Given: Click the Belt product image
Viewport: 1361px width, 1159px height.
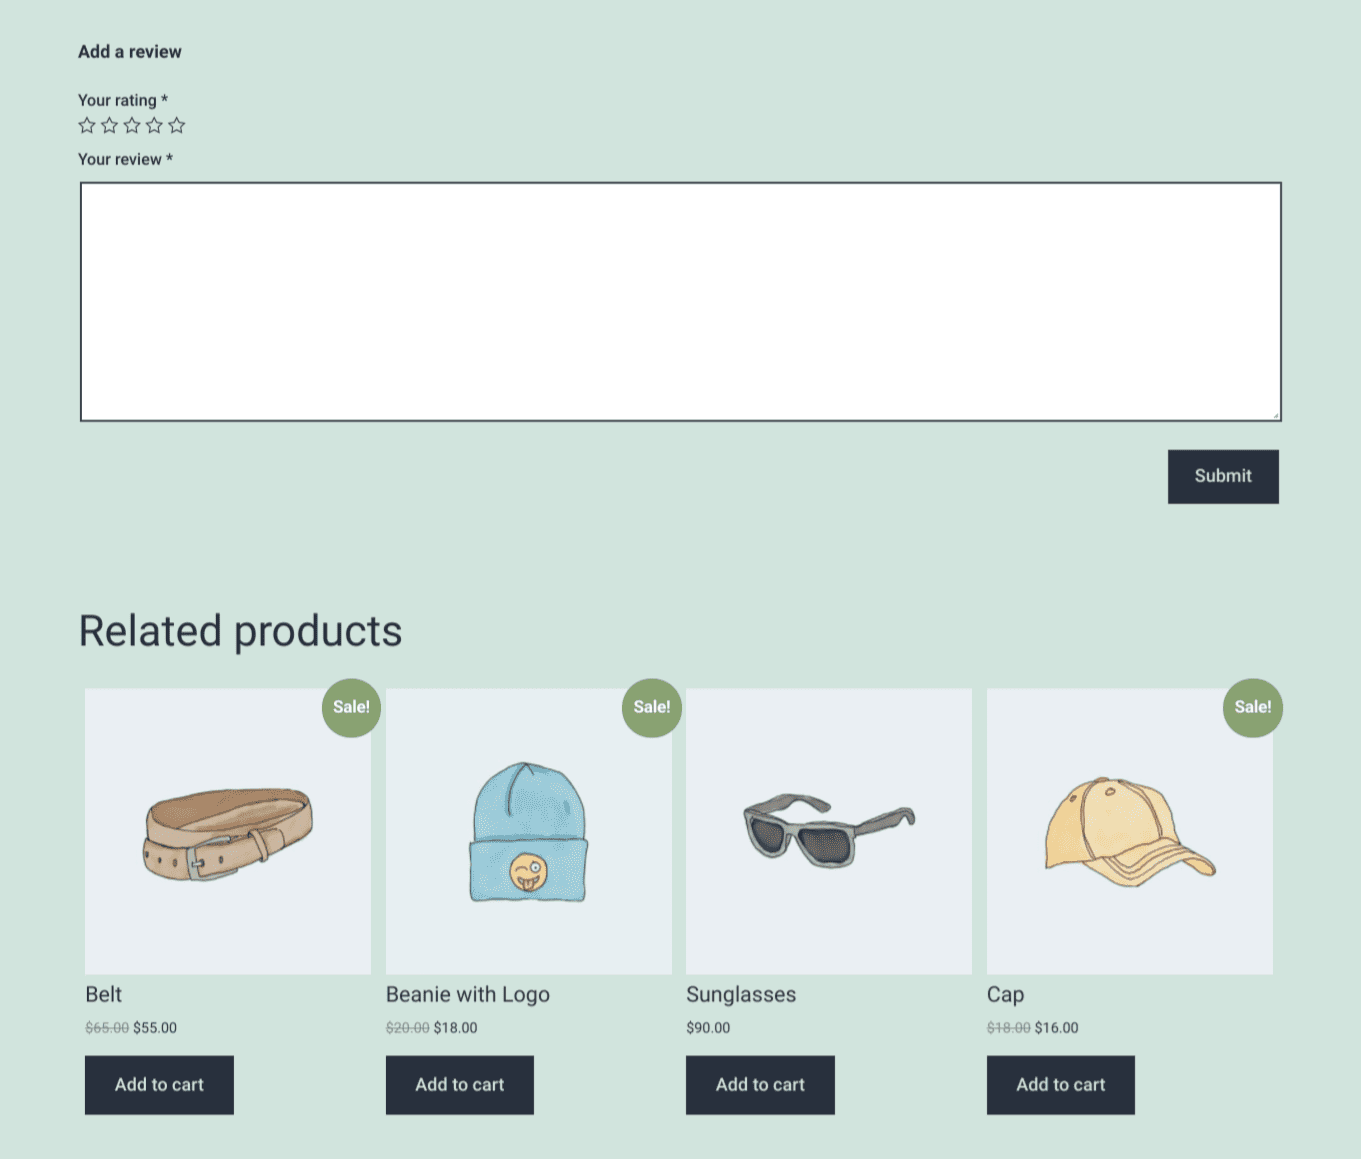Looking at the screenshot, I should click(x=228, y=830).
